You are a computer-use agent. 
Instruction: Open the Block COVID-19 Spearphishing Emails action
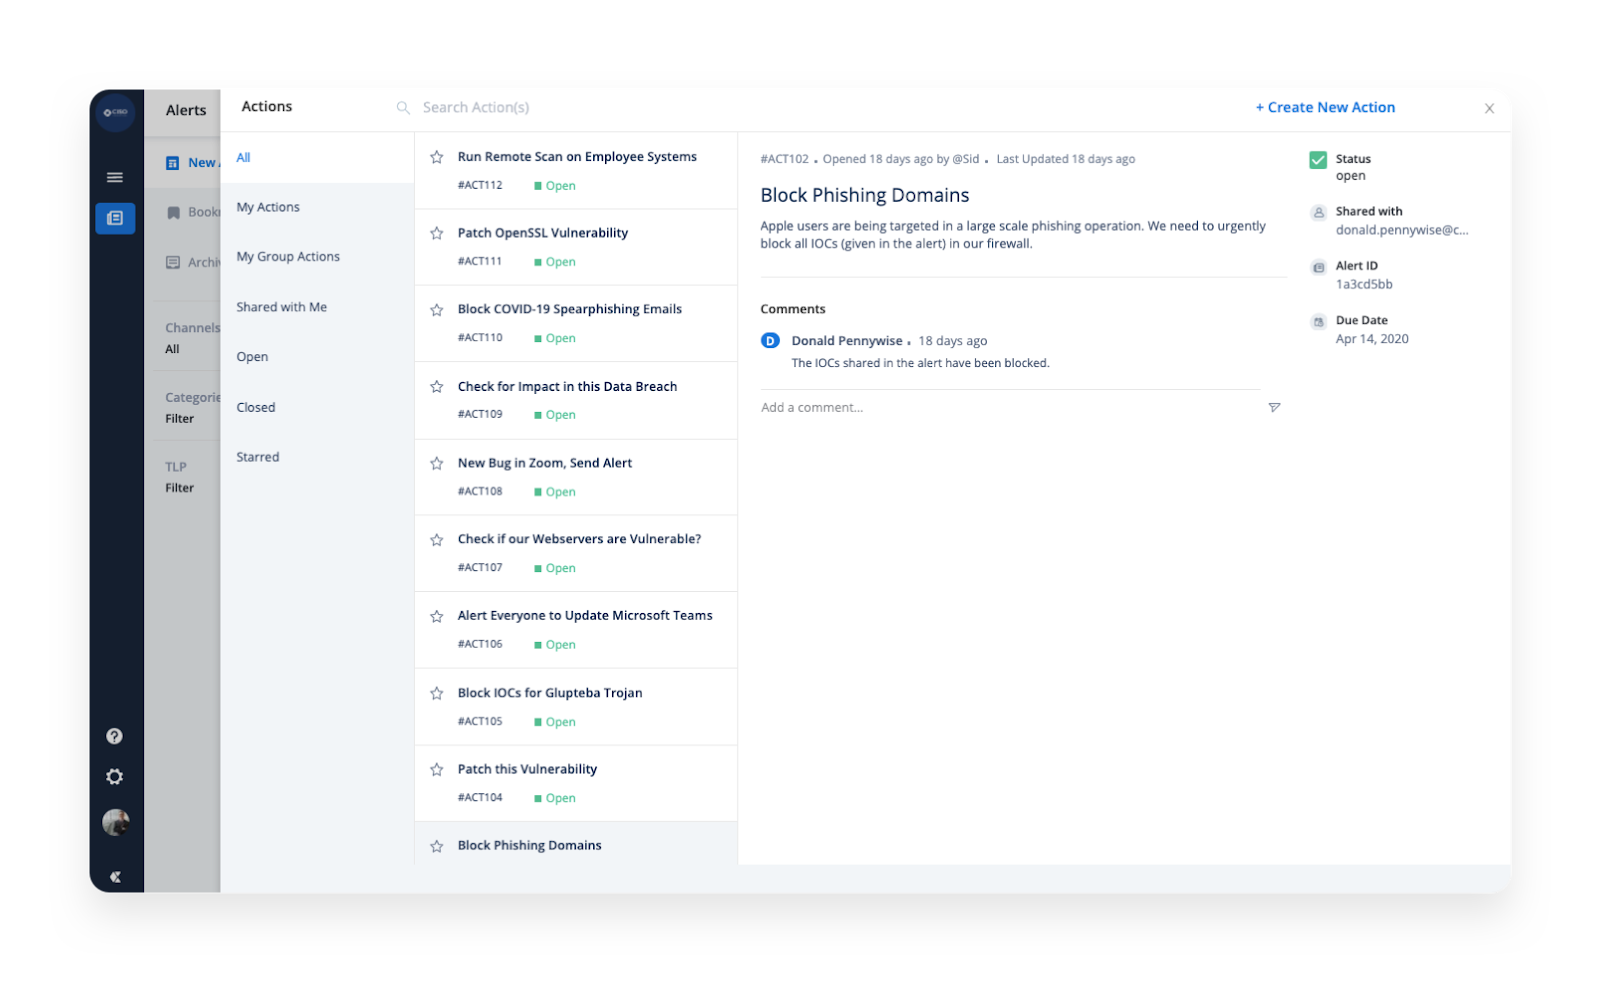(x=570, y=310)
